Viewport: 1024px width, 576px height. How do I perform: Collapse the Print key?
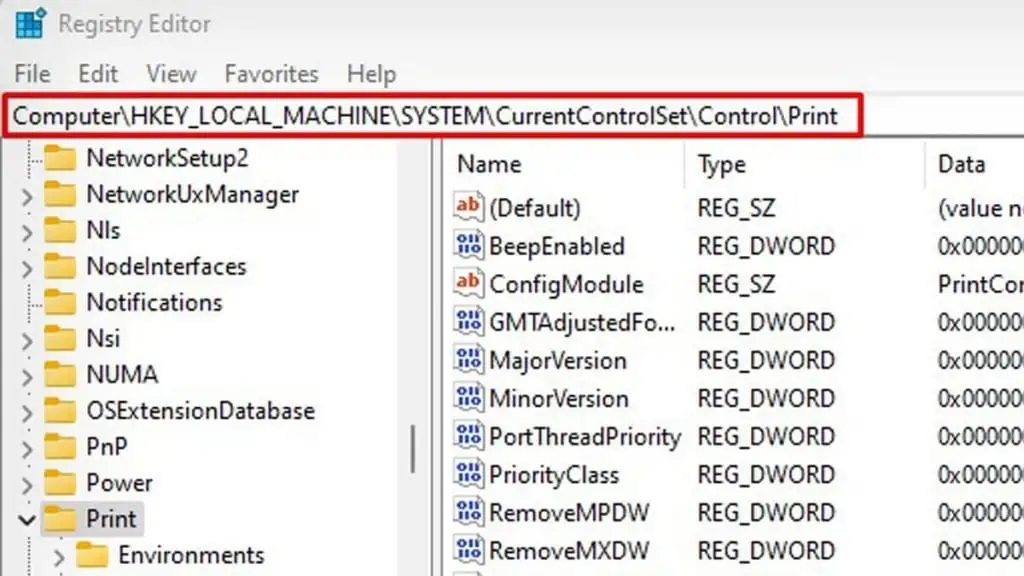pos(26,520)
